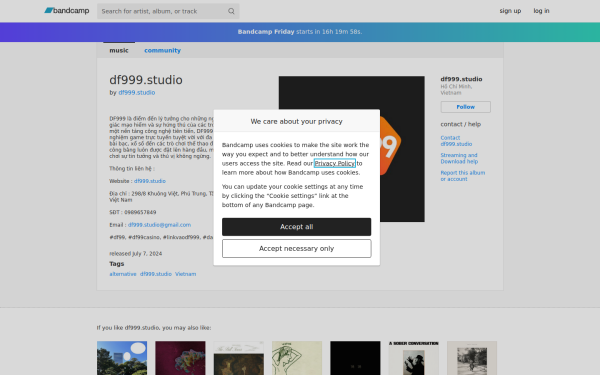Open the Privacy Policy link
This screenshot has height=375, width=600.
(x=334, y=163)
